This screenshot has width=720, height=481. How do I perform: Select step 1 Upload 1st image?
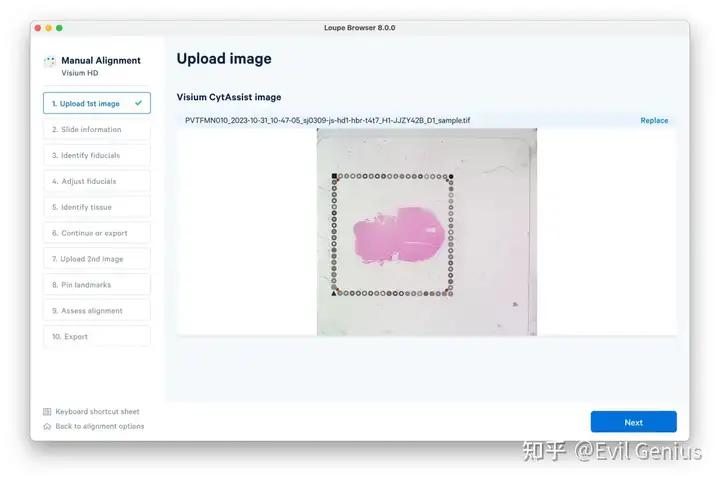97,103
